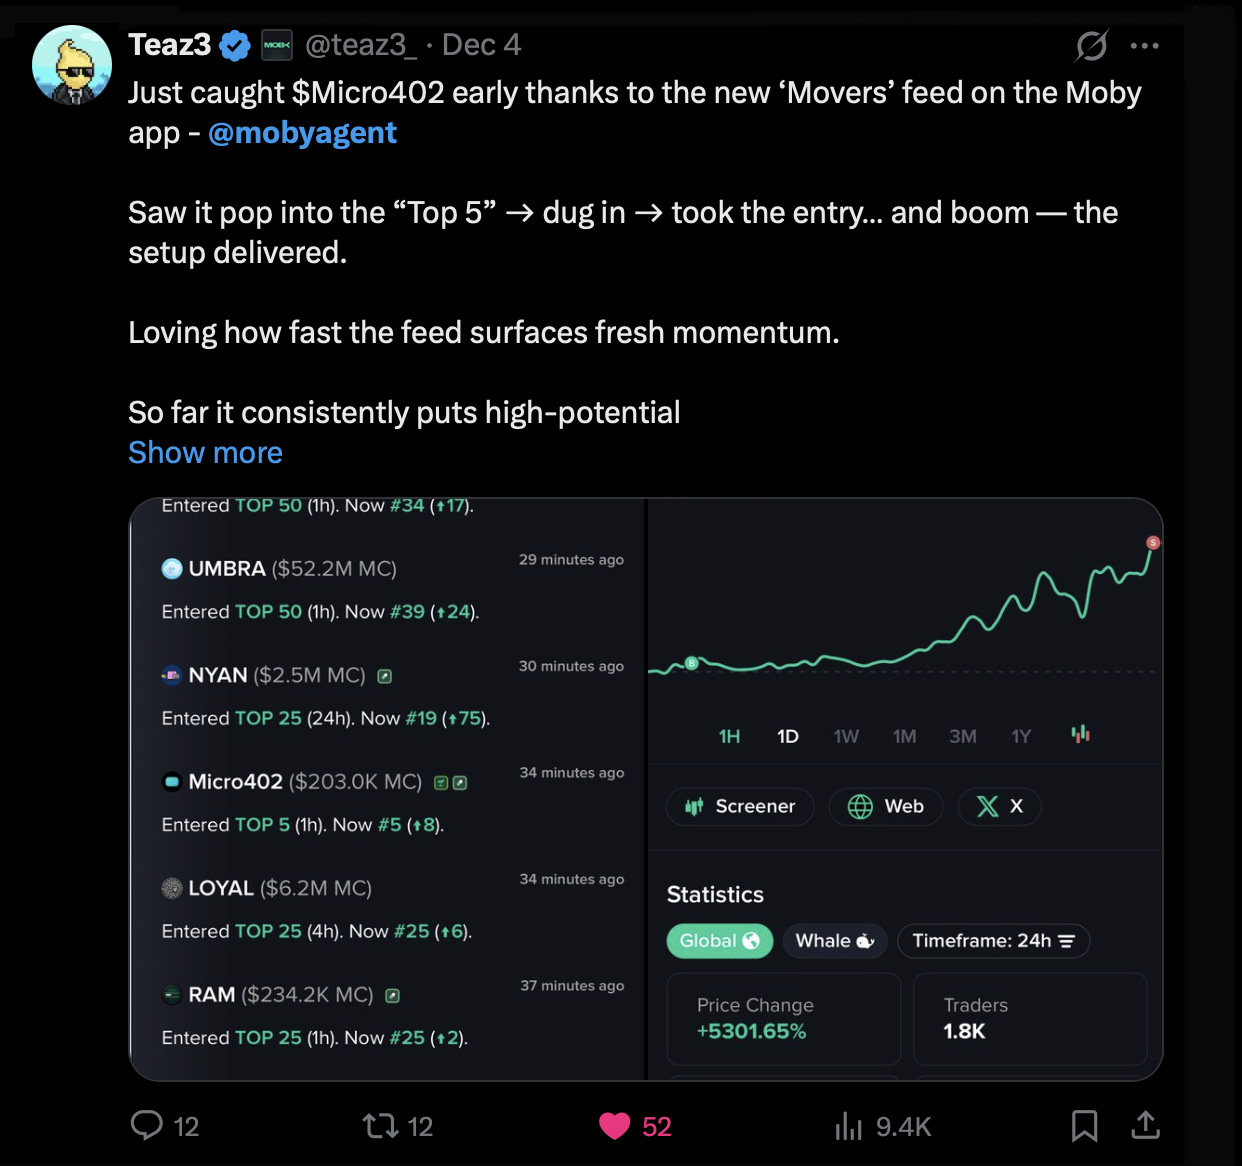Toggle Global statistics filter
1242x1166 pixels.
click(x=719, y=941)
